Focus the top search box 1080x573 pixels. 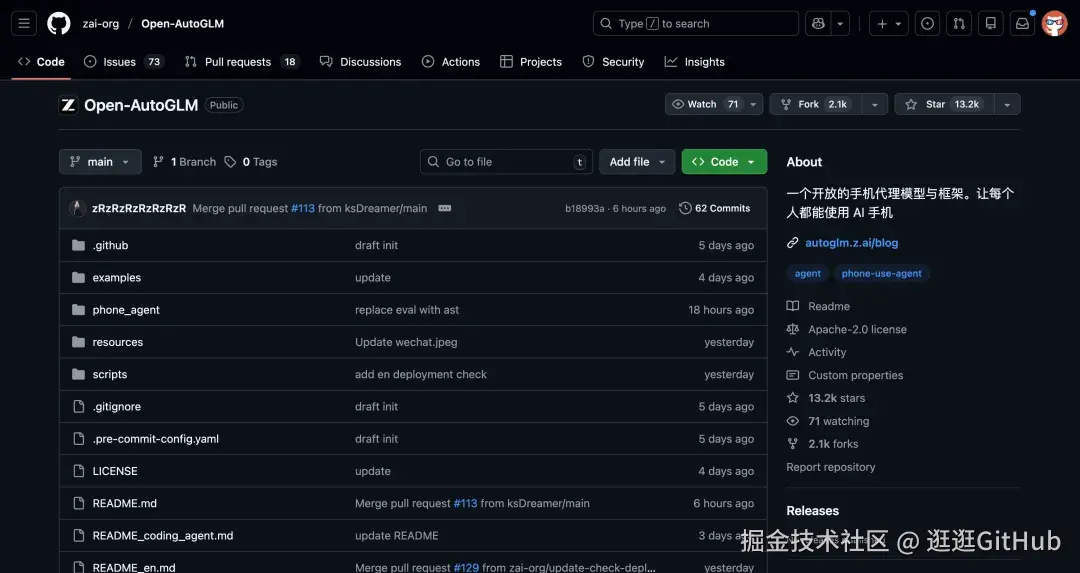696,23
